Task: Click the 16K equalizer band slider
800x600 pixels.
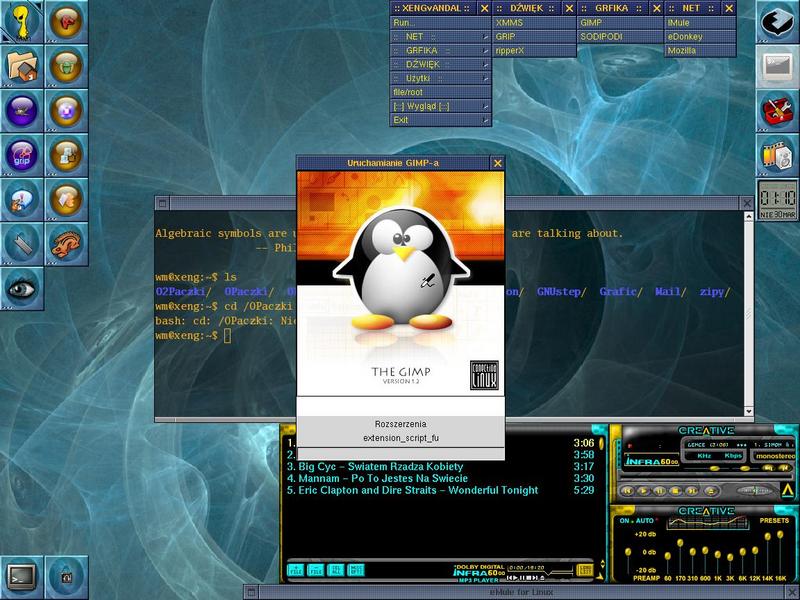Action: [780, 535]
